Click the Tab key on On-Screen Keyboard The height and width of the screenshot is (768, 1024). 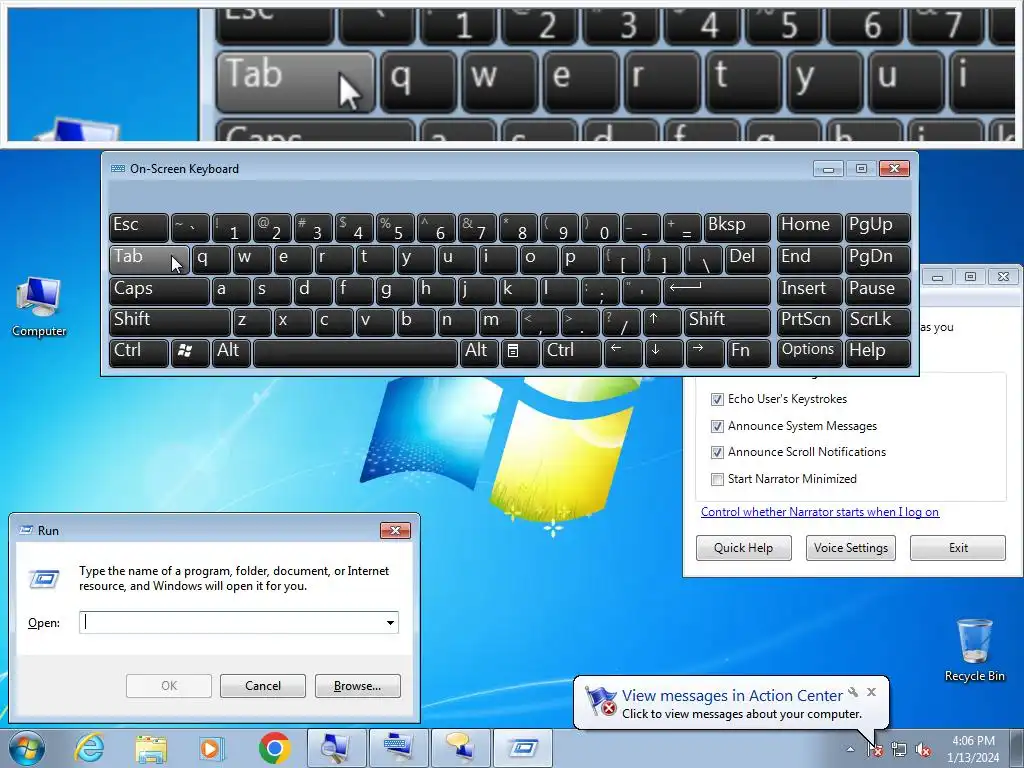click(149, 260)
